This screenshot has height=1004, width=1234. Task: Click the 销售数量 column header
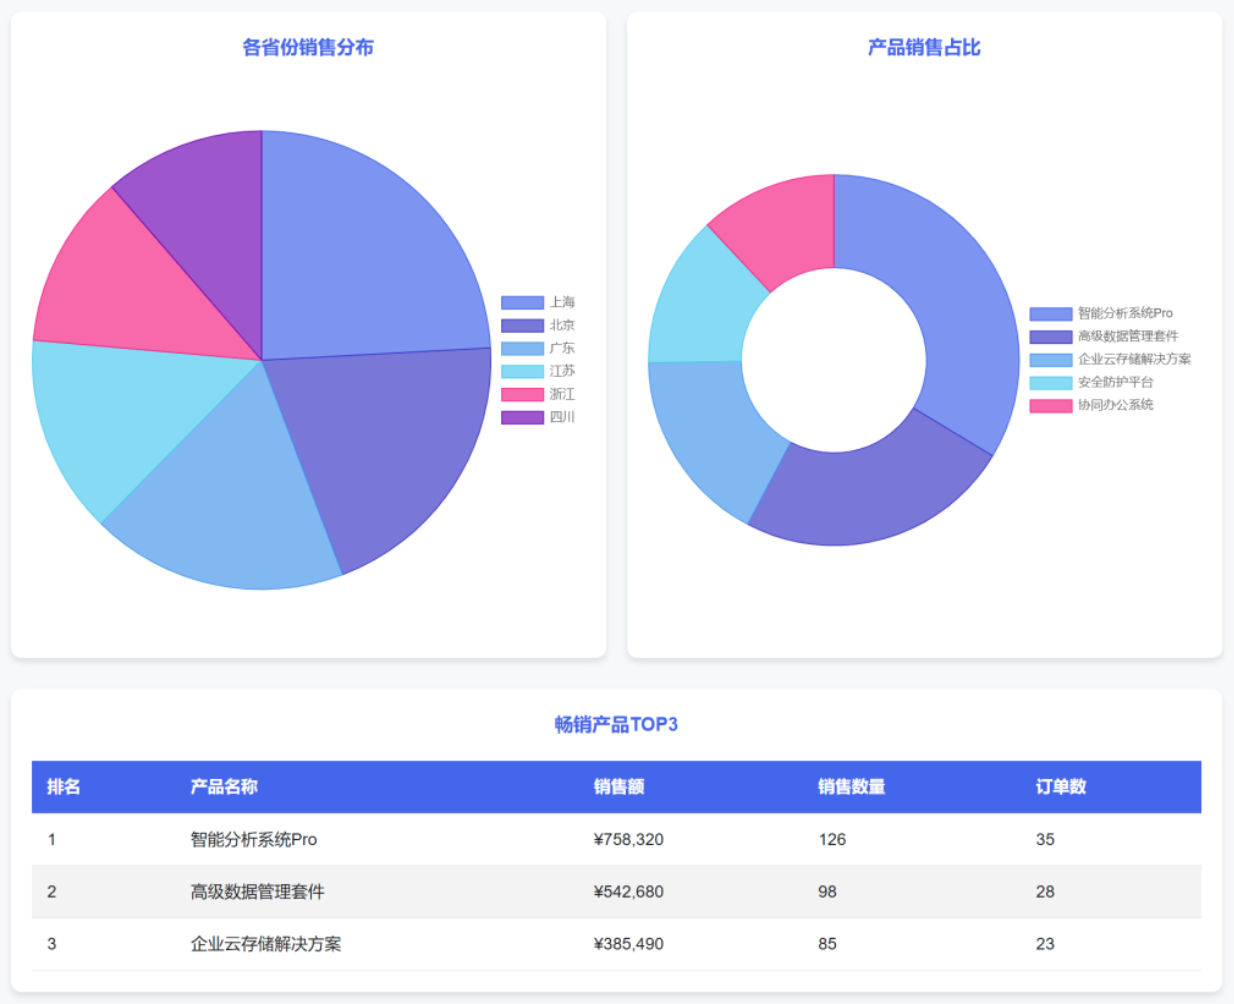pos(851,787)
